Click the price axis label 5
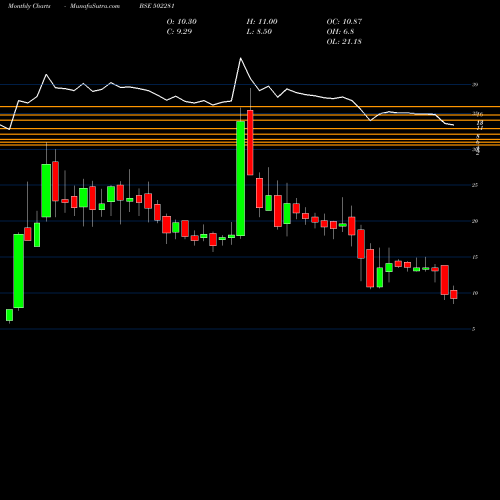 tap(473, 329)
